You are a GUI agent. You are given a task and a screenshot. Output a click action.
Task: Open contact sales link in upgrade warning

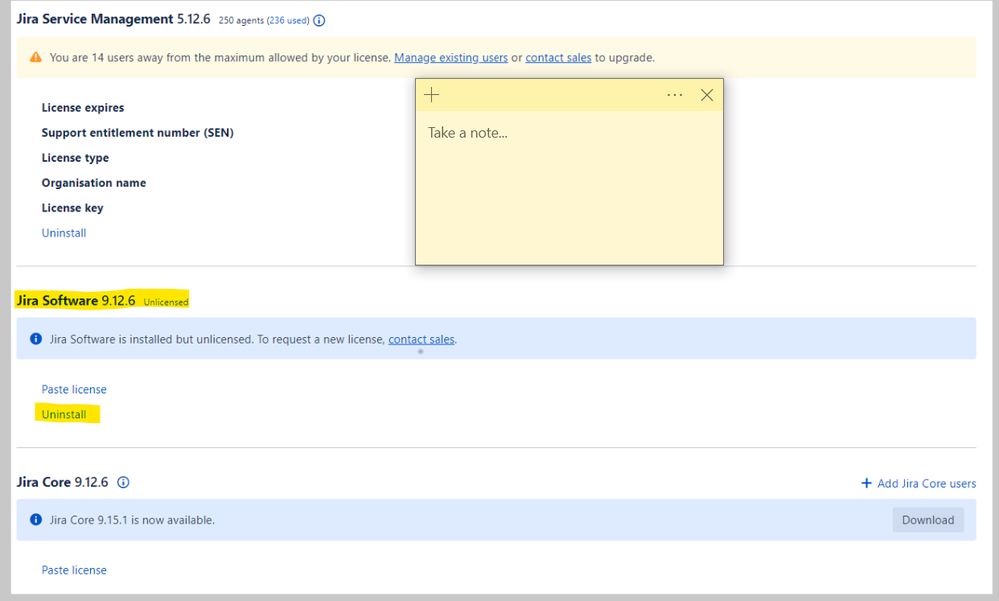(558, 57)
